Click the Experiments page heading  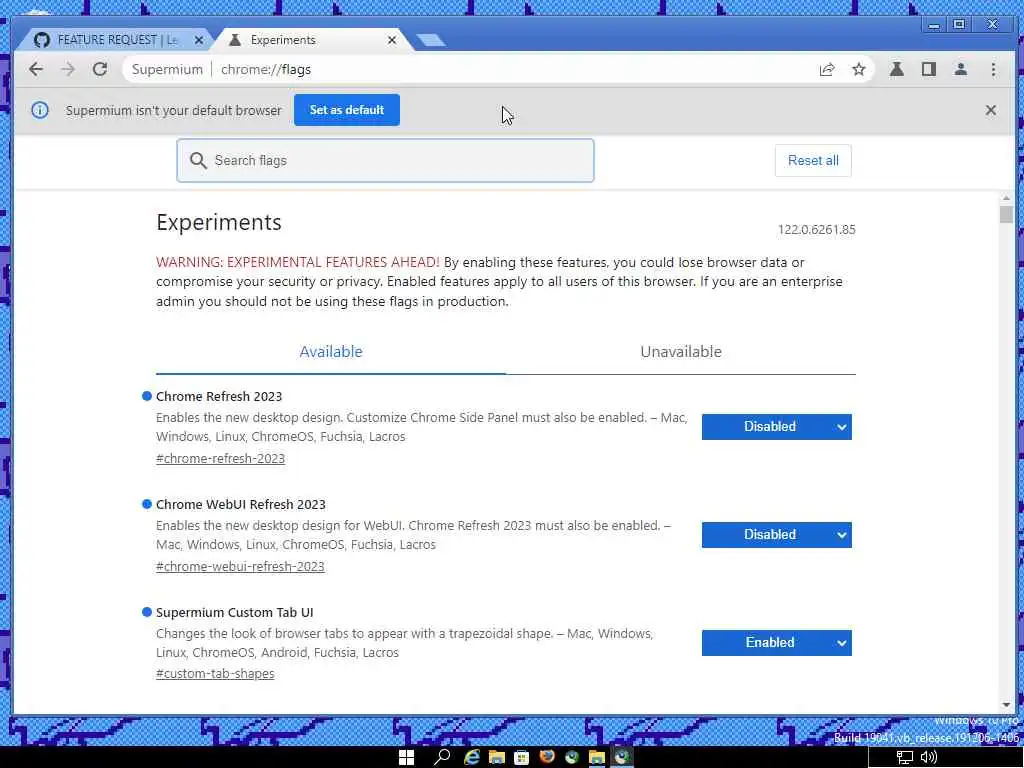tap(219, 223)
